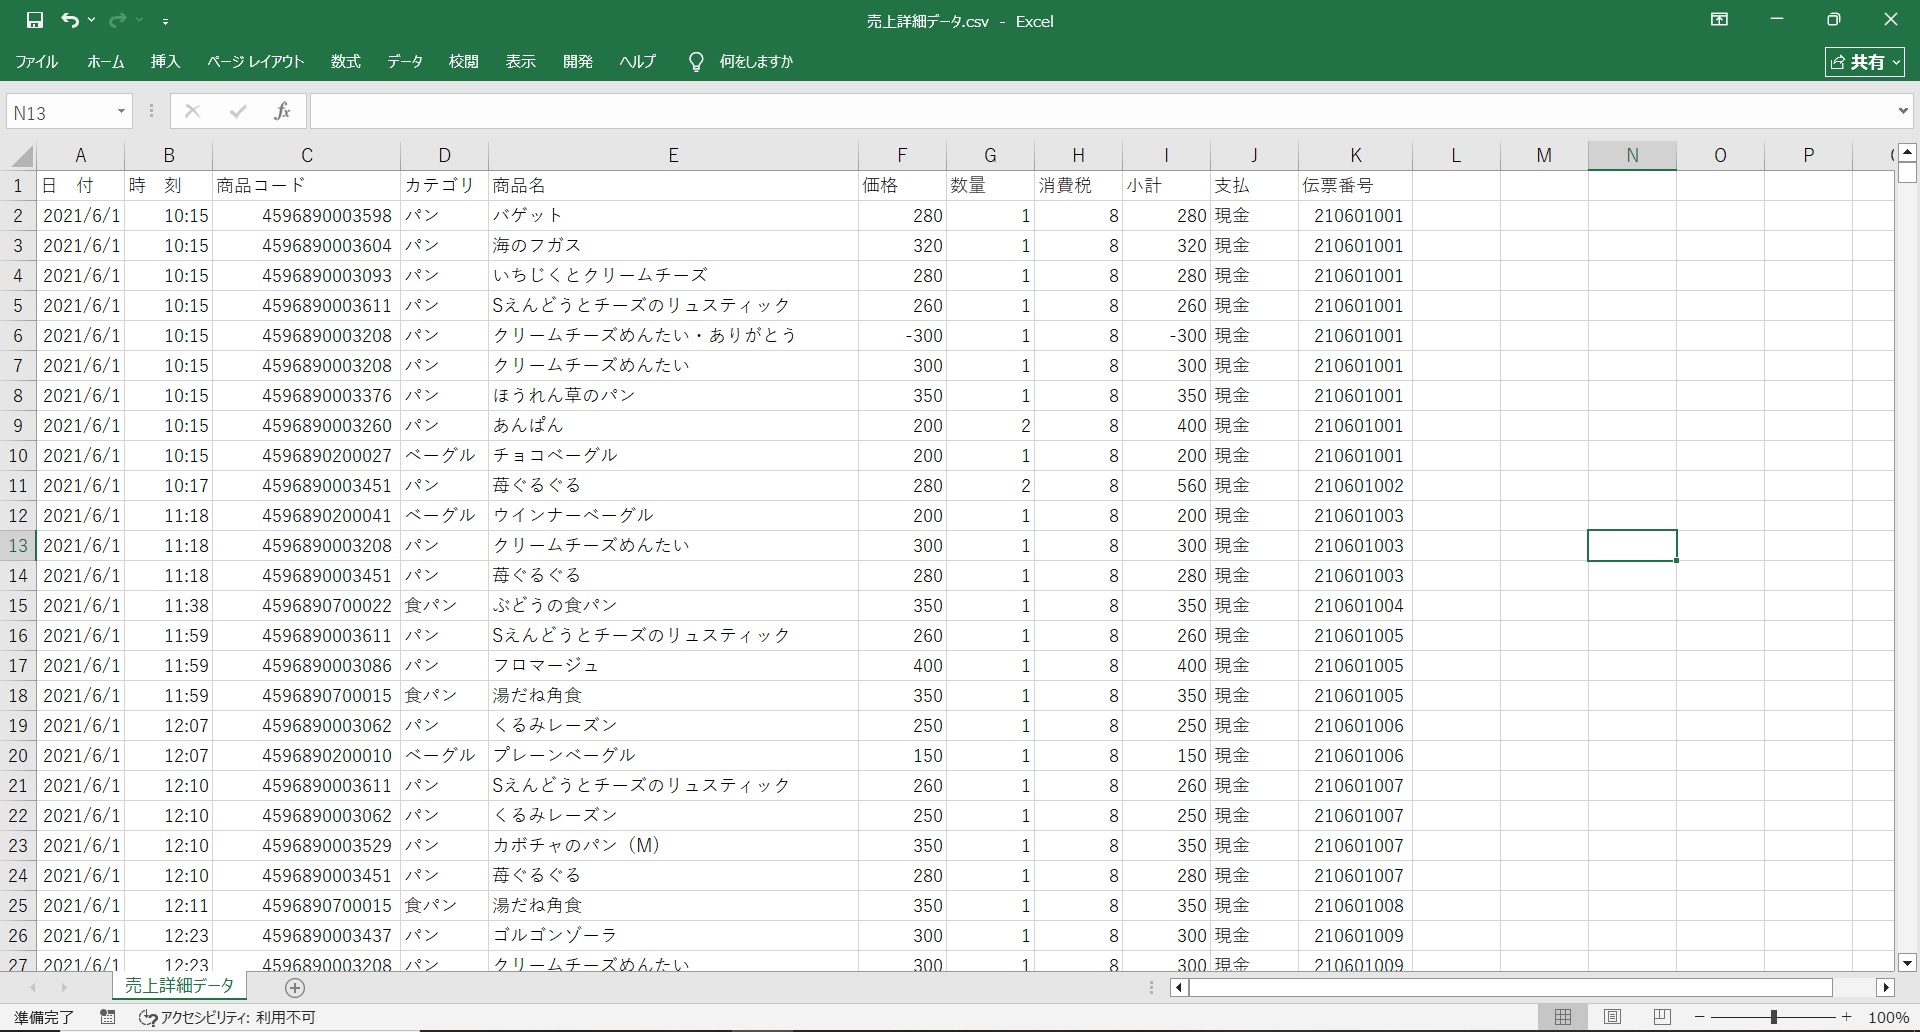Screen dimensions: 1920x1032
Task: Click the Undo arrow icon
Action: (x=69, y=20)
